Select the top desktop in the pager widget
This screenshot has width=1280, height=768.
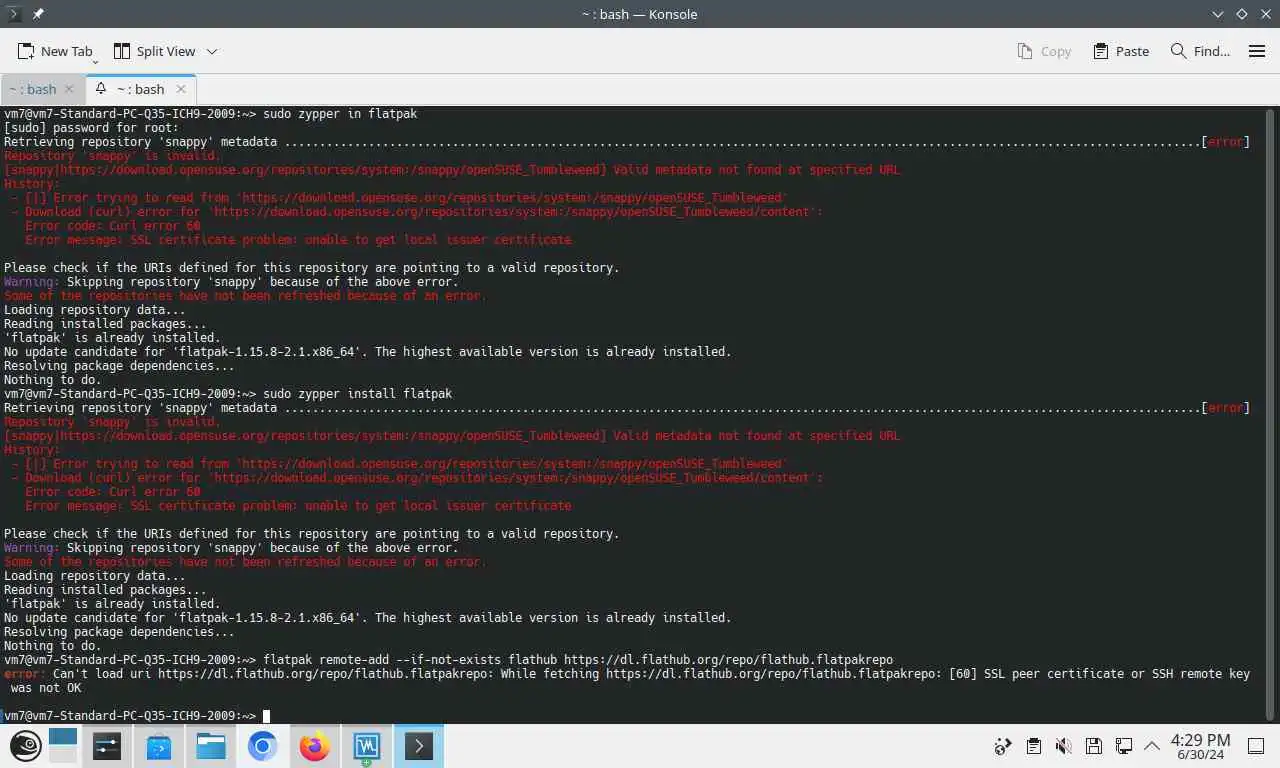tap(63, 737)
